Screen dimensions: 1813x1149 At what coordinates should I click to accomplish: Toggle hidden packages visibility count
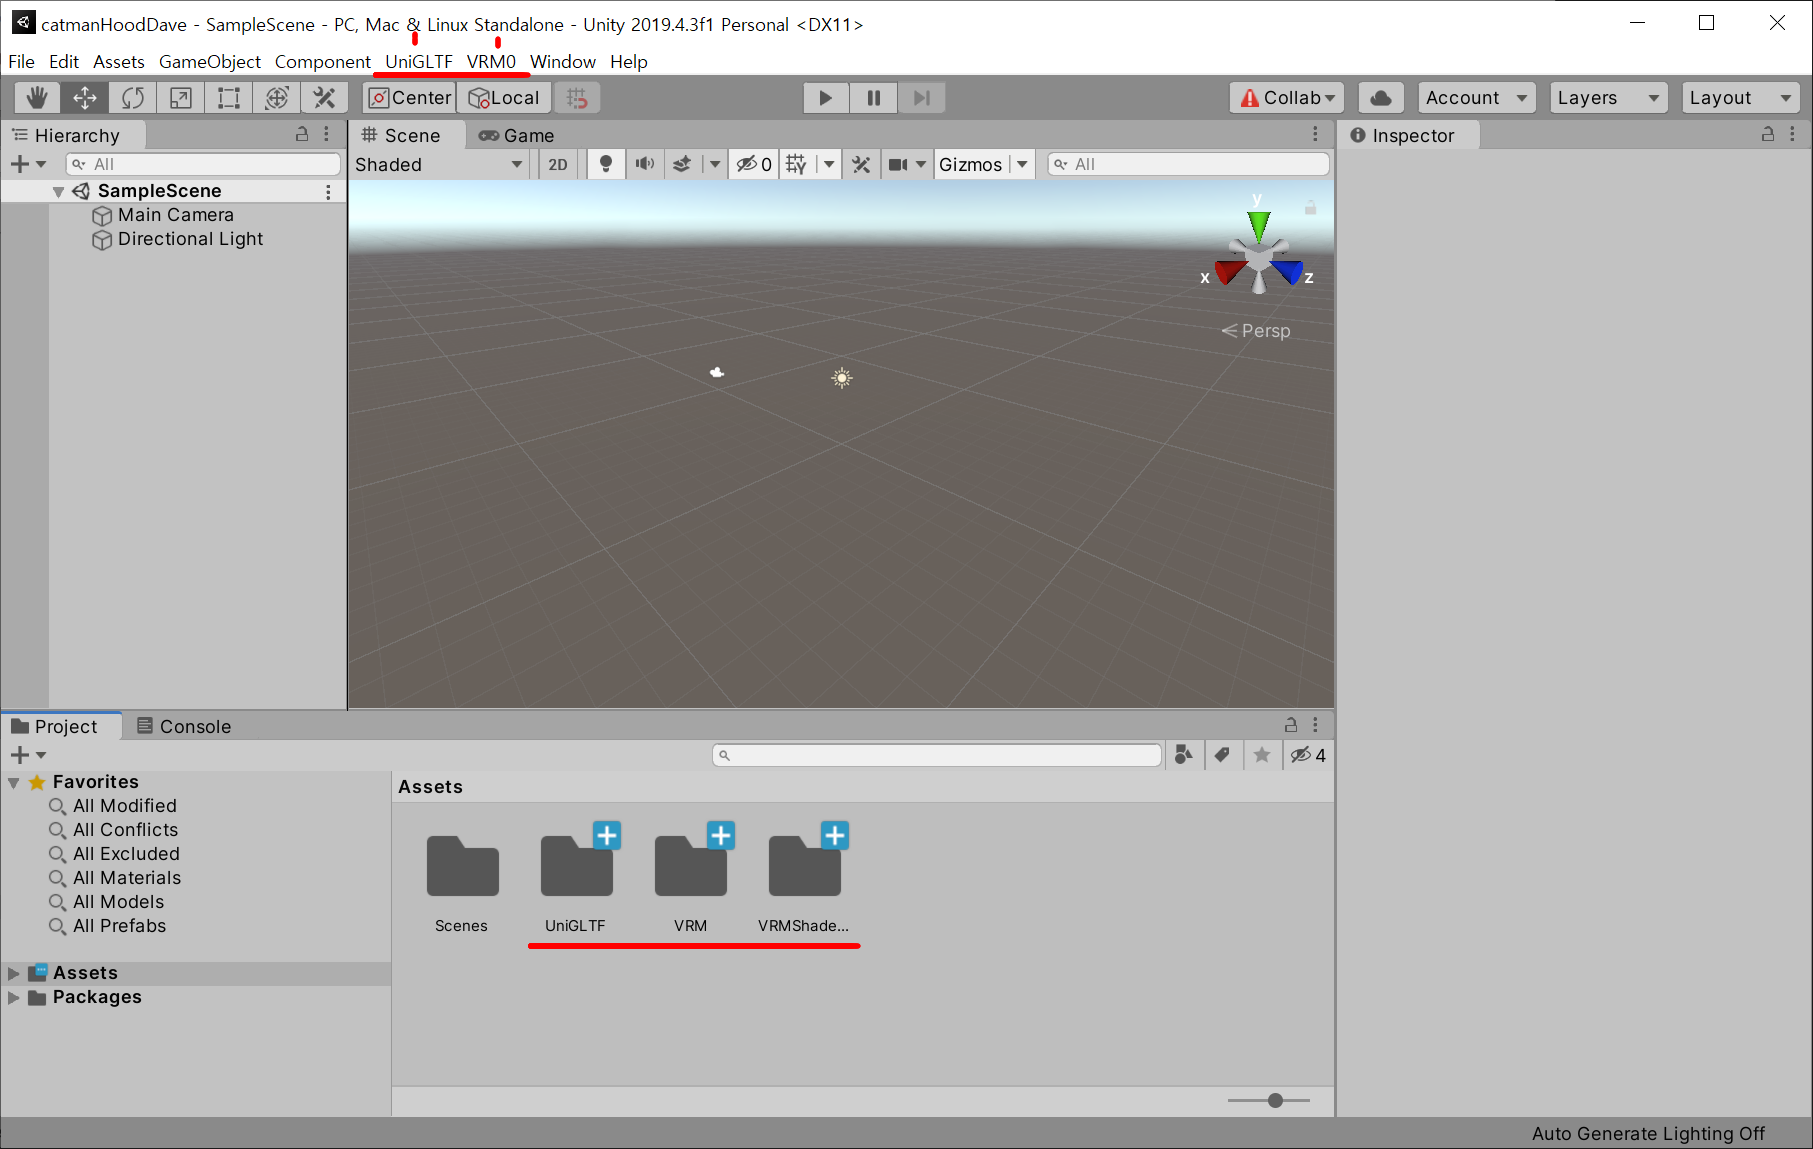pos(1308,755)
